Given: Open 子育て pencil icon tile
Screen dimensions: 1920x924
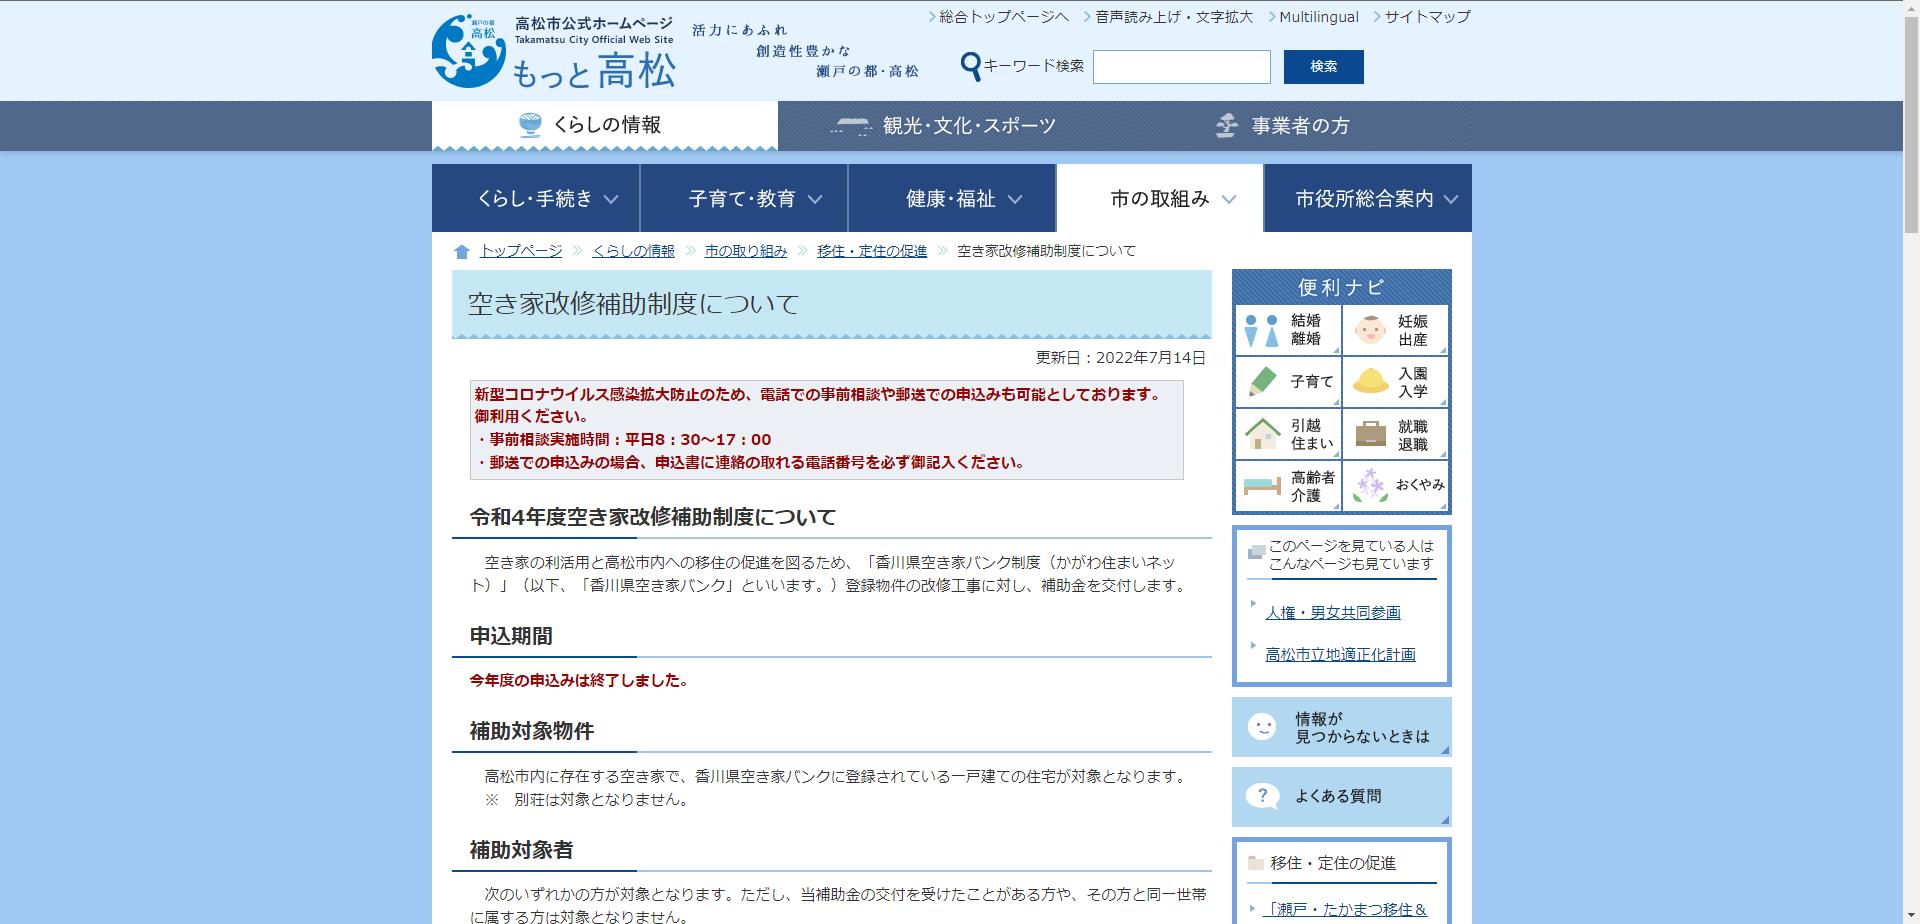Looking at the screenshot, I should click(1288, 382).
